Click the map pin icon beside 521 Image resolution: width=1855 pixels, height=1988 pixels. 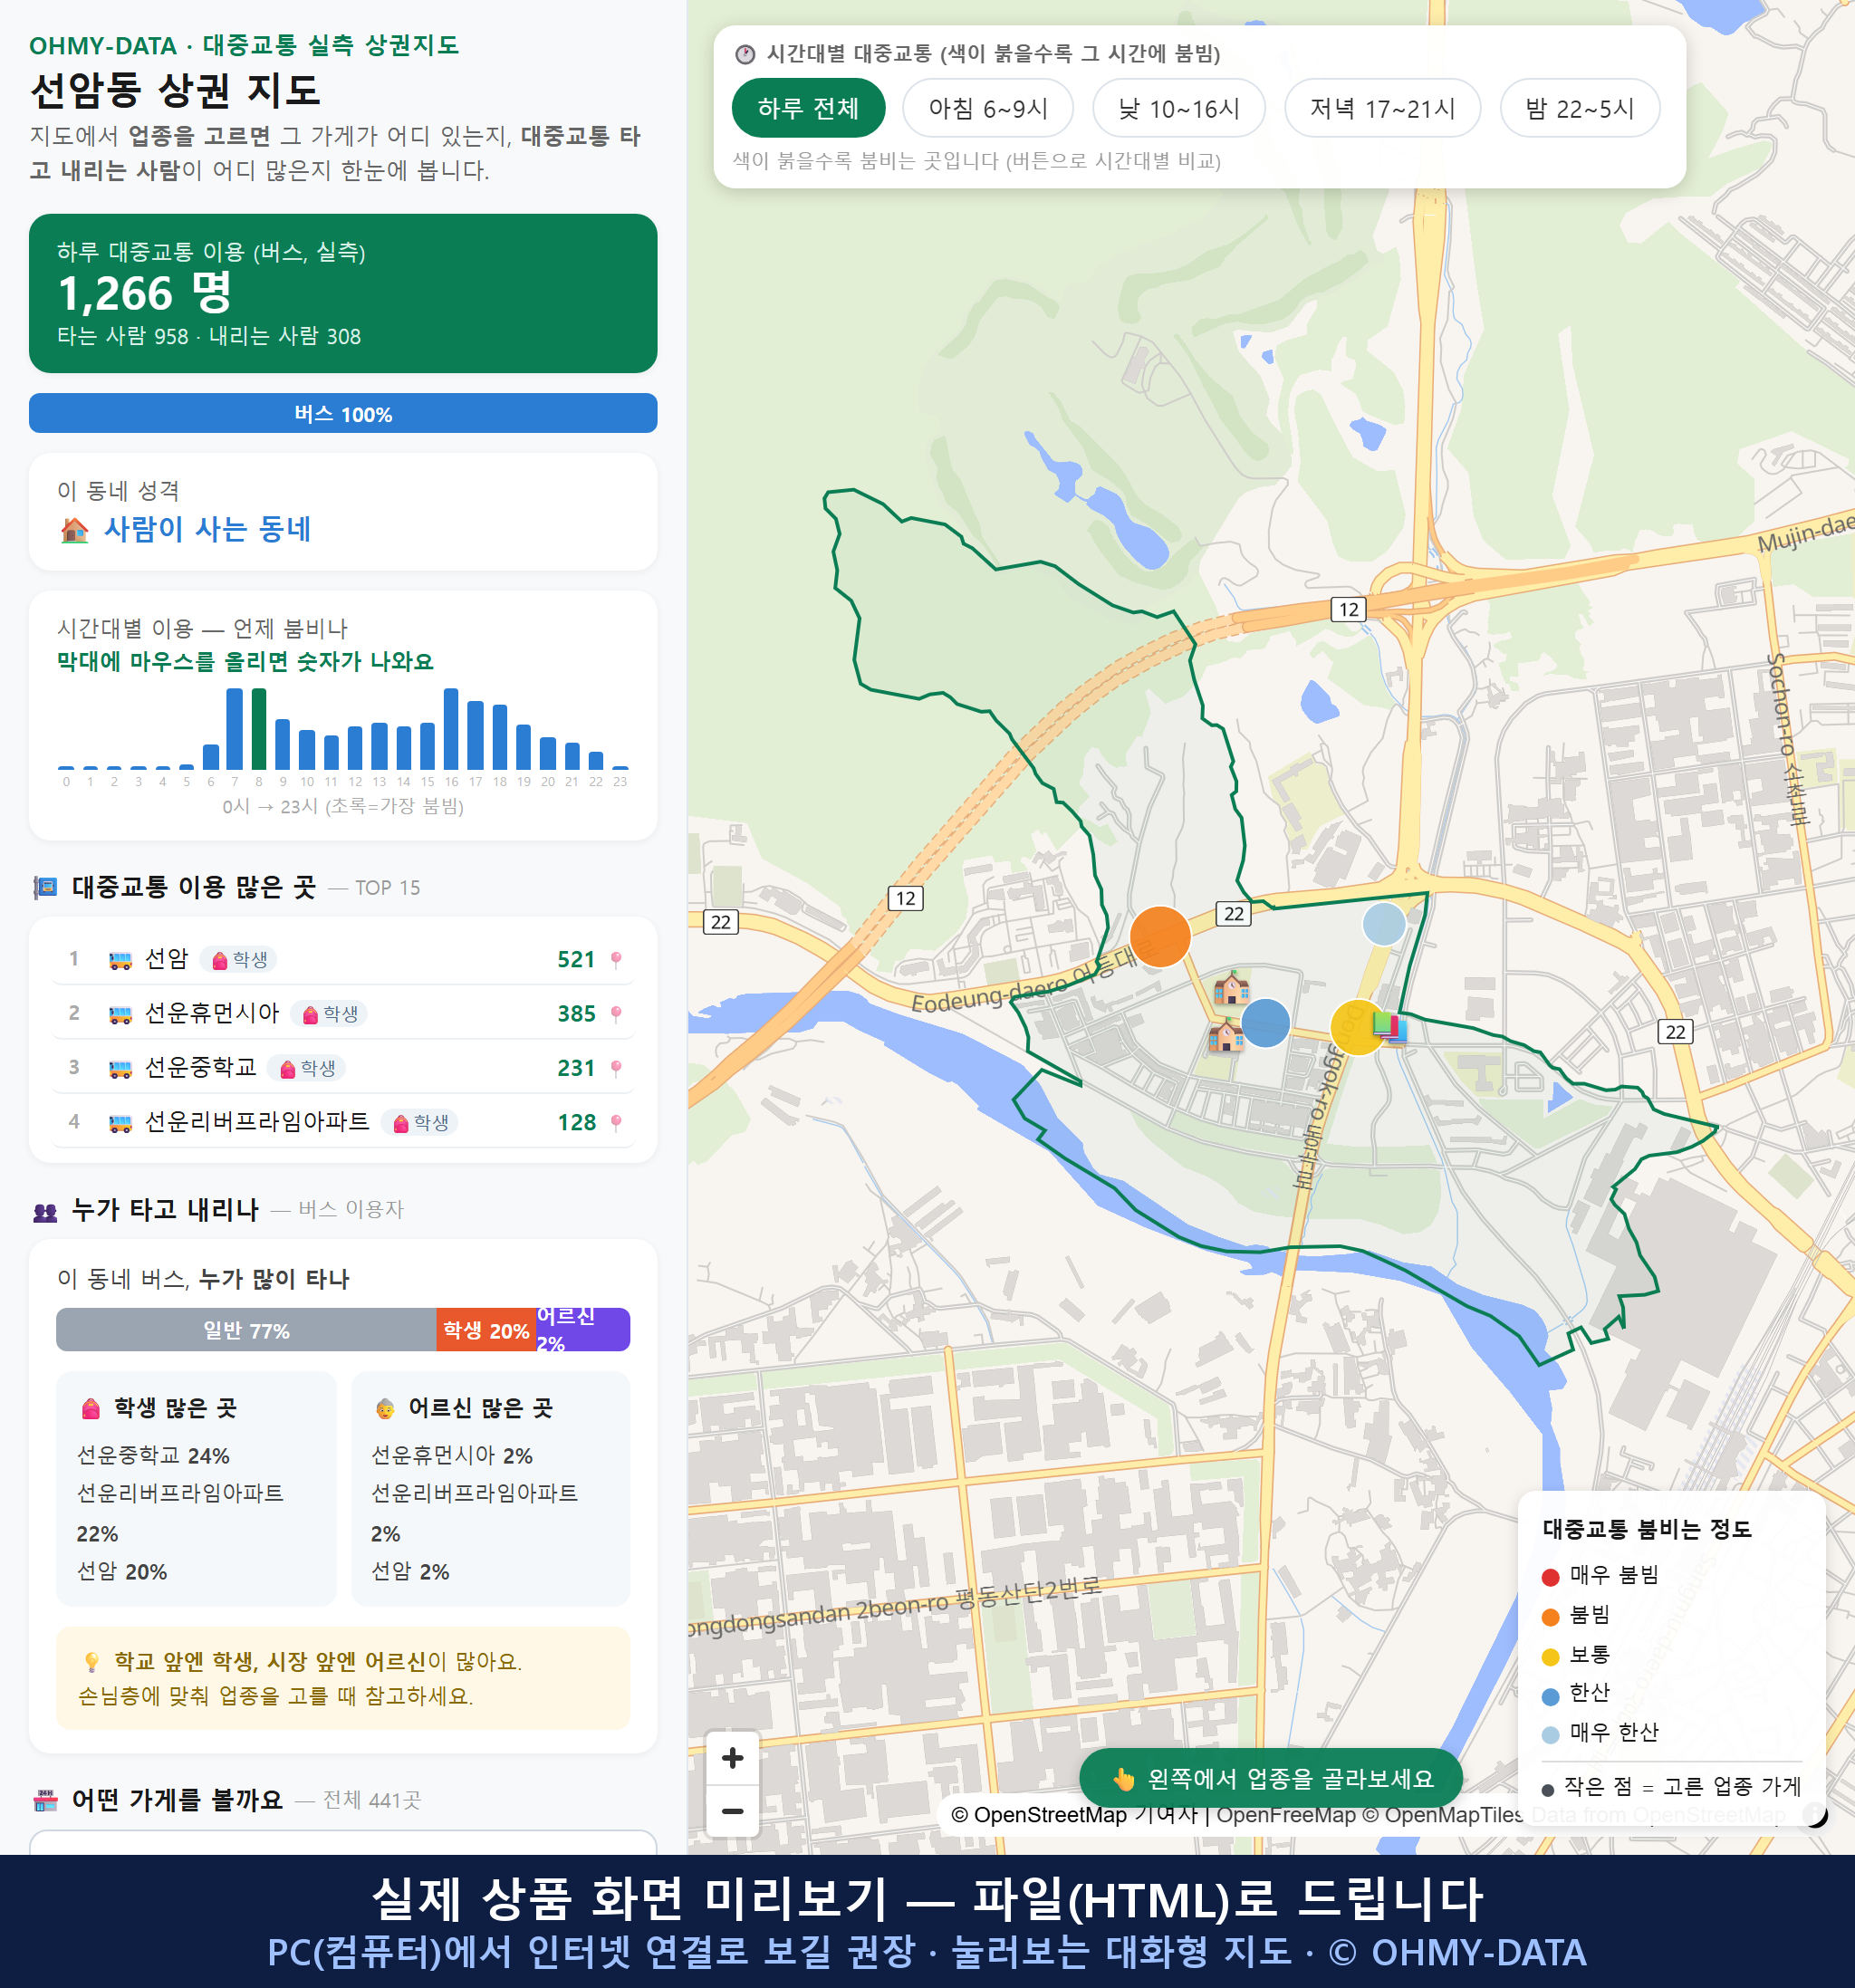pyautogui.click(x=616, y=960)
